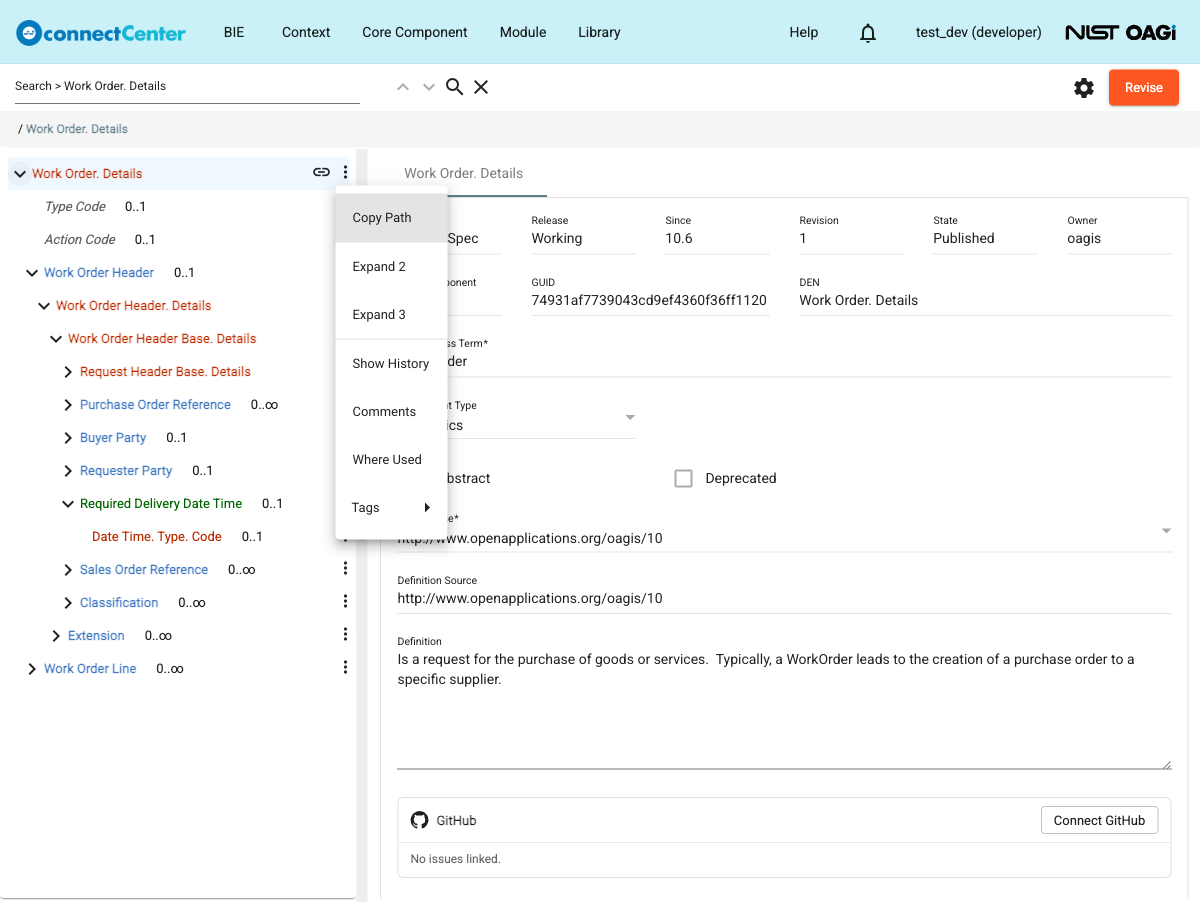This screenshot has height=913, width=1200.
Task: Select the Purchase Order Reference tree item
Action: coord(155,405)
